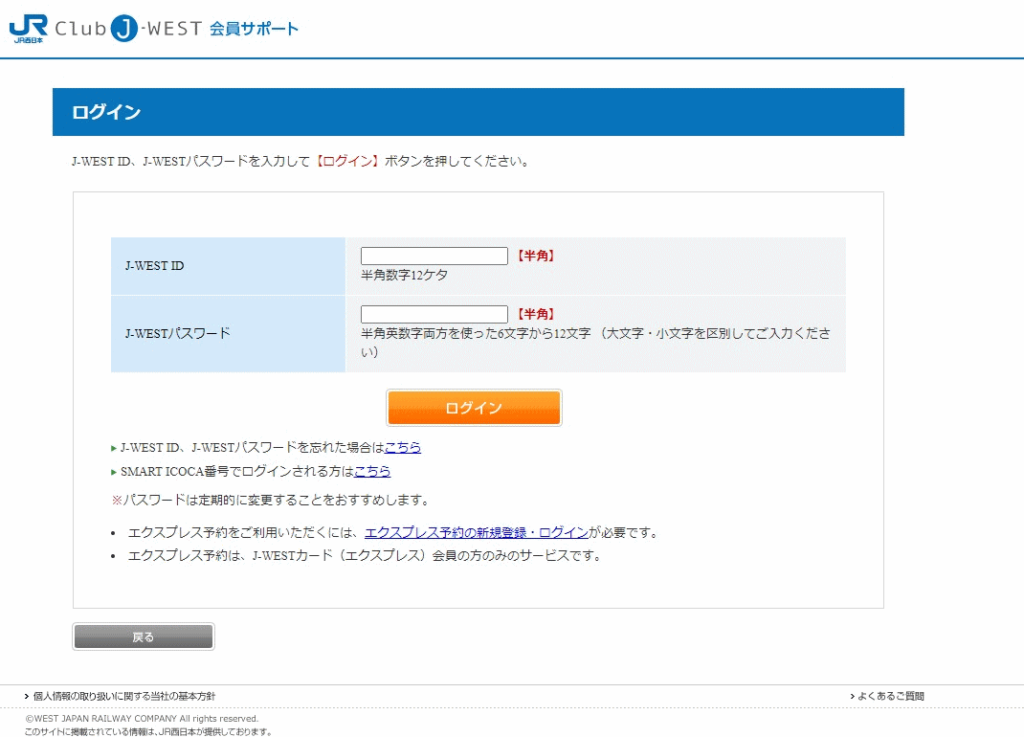This screenshot has height=737, width=1024.
Task: Click the 会員サポート header text
Action: point(254,29)
